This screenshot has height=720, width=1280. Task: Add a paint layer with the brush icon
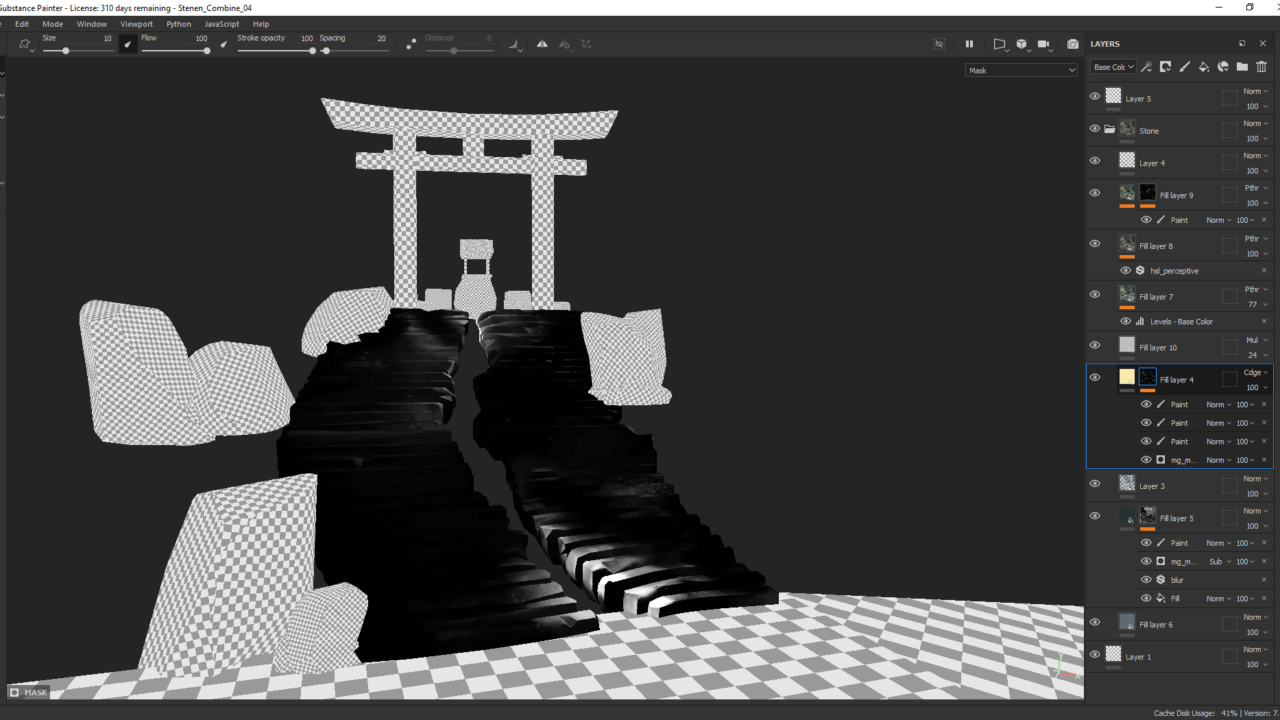(1185, 67)
